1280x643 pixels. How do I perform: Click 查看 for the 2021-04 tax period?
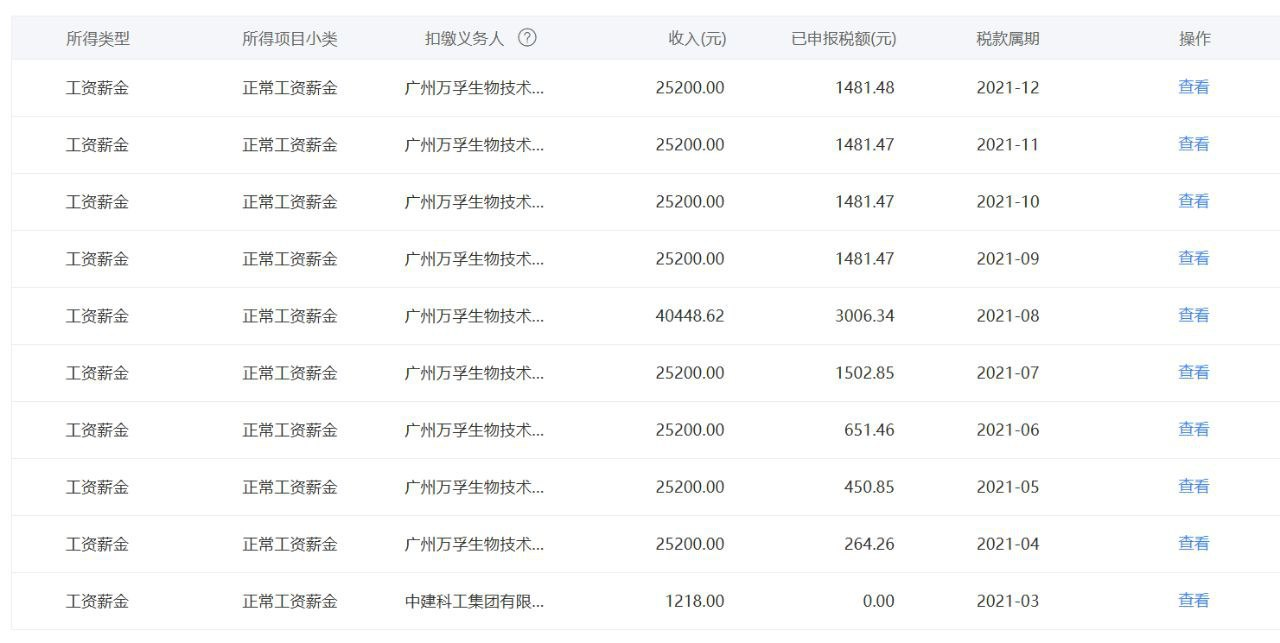pyautogui.click(x=1194, y=543)
